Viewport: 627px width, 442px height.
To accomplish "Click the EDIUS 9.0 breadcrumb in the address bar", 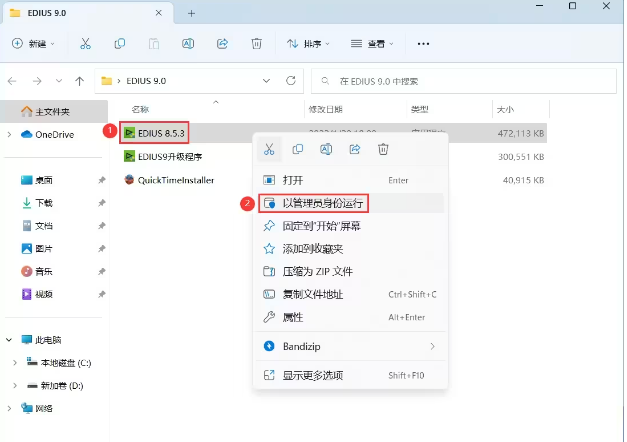I will click(146, 81).
